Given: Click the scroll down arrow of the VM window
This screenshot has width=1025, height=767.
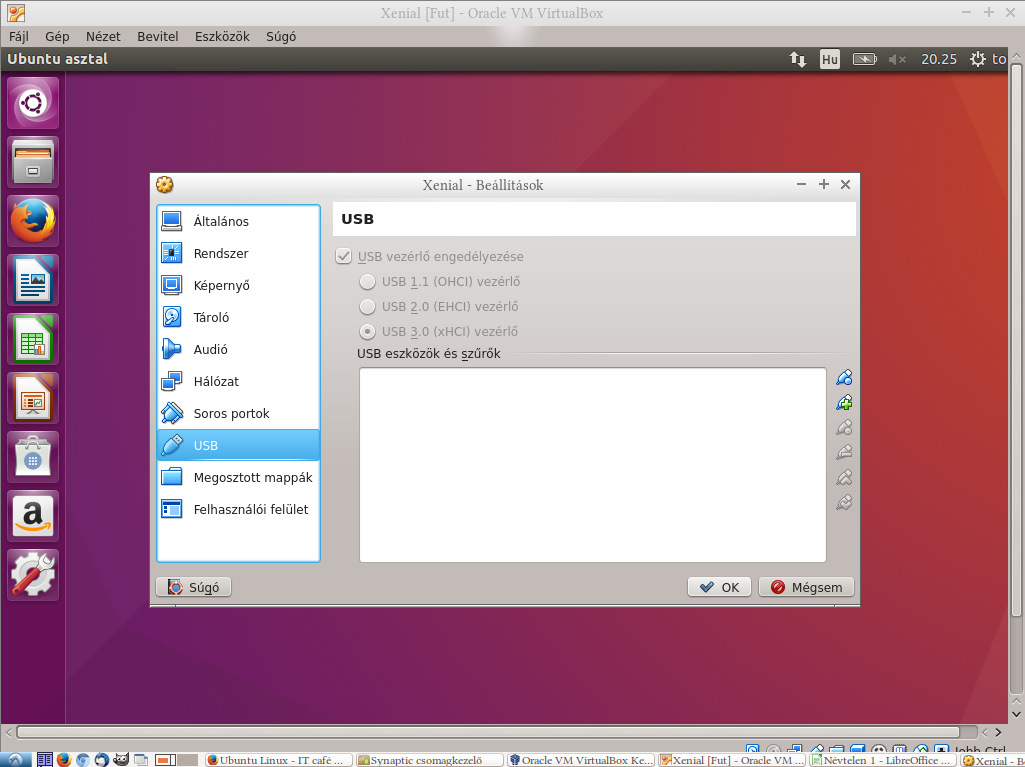Looking at the screenshot, I should (x=1017, y=715).
